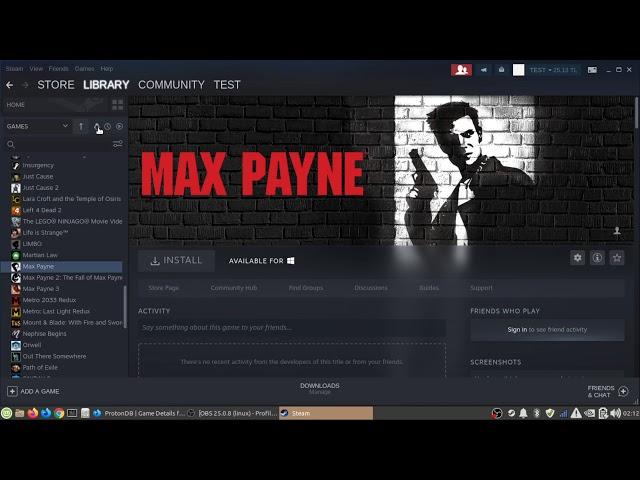Click the INSTALL button
This screenshot has height=480, width=640.
click(x=176, y=261)
